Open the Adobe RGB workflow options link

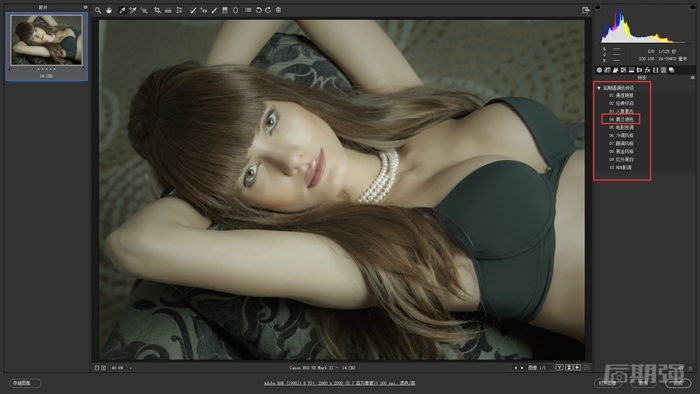point(339,383)
